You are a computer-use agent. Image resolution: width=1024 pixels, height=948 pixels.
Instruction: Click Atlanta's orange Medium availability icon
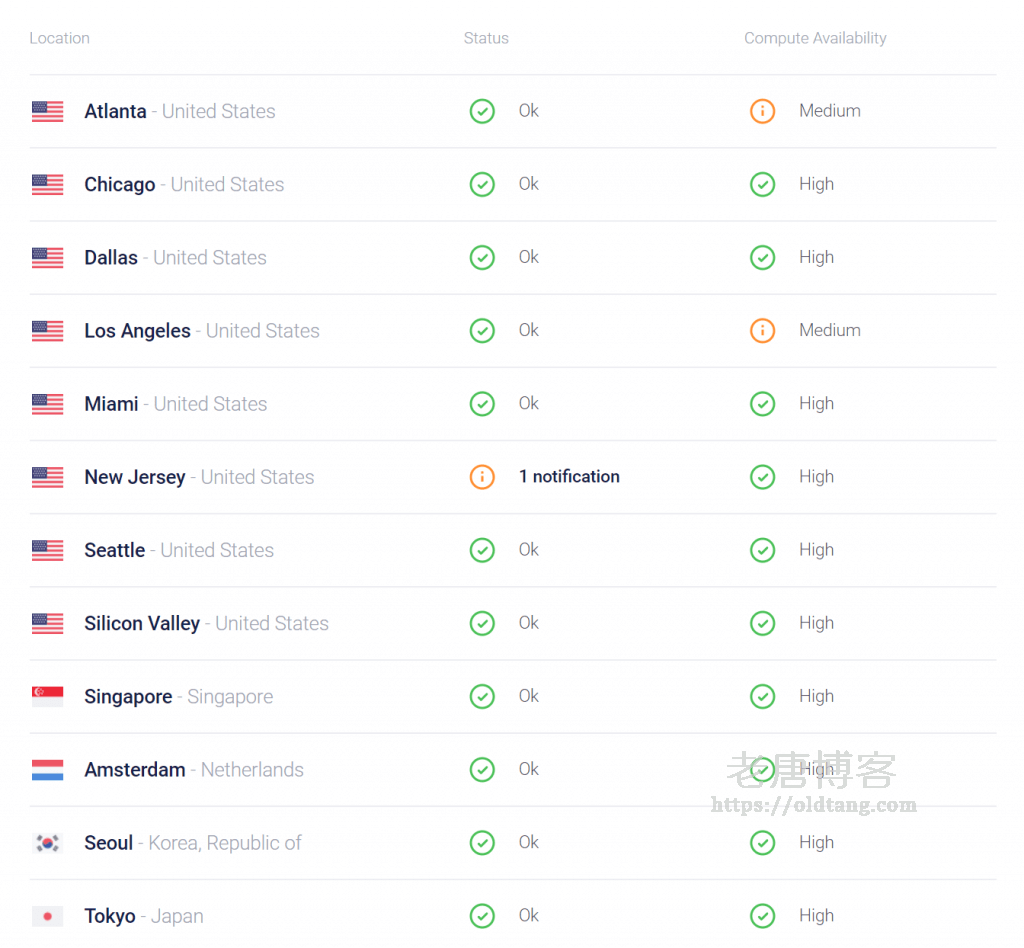coord(762,111)
